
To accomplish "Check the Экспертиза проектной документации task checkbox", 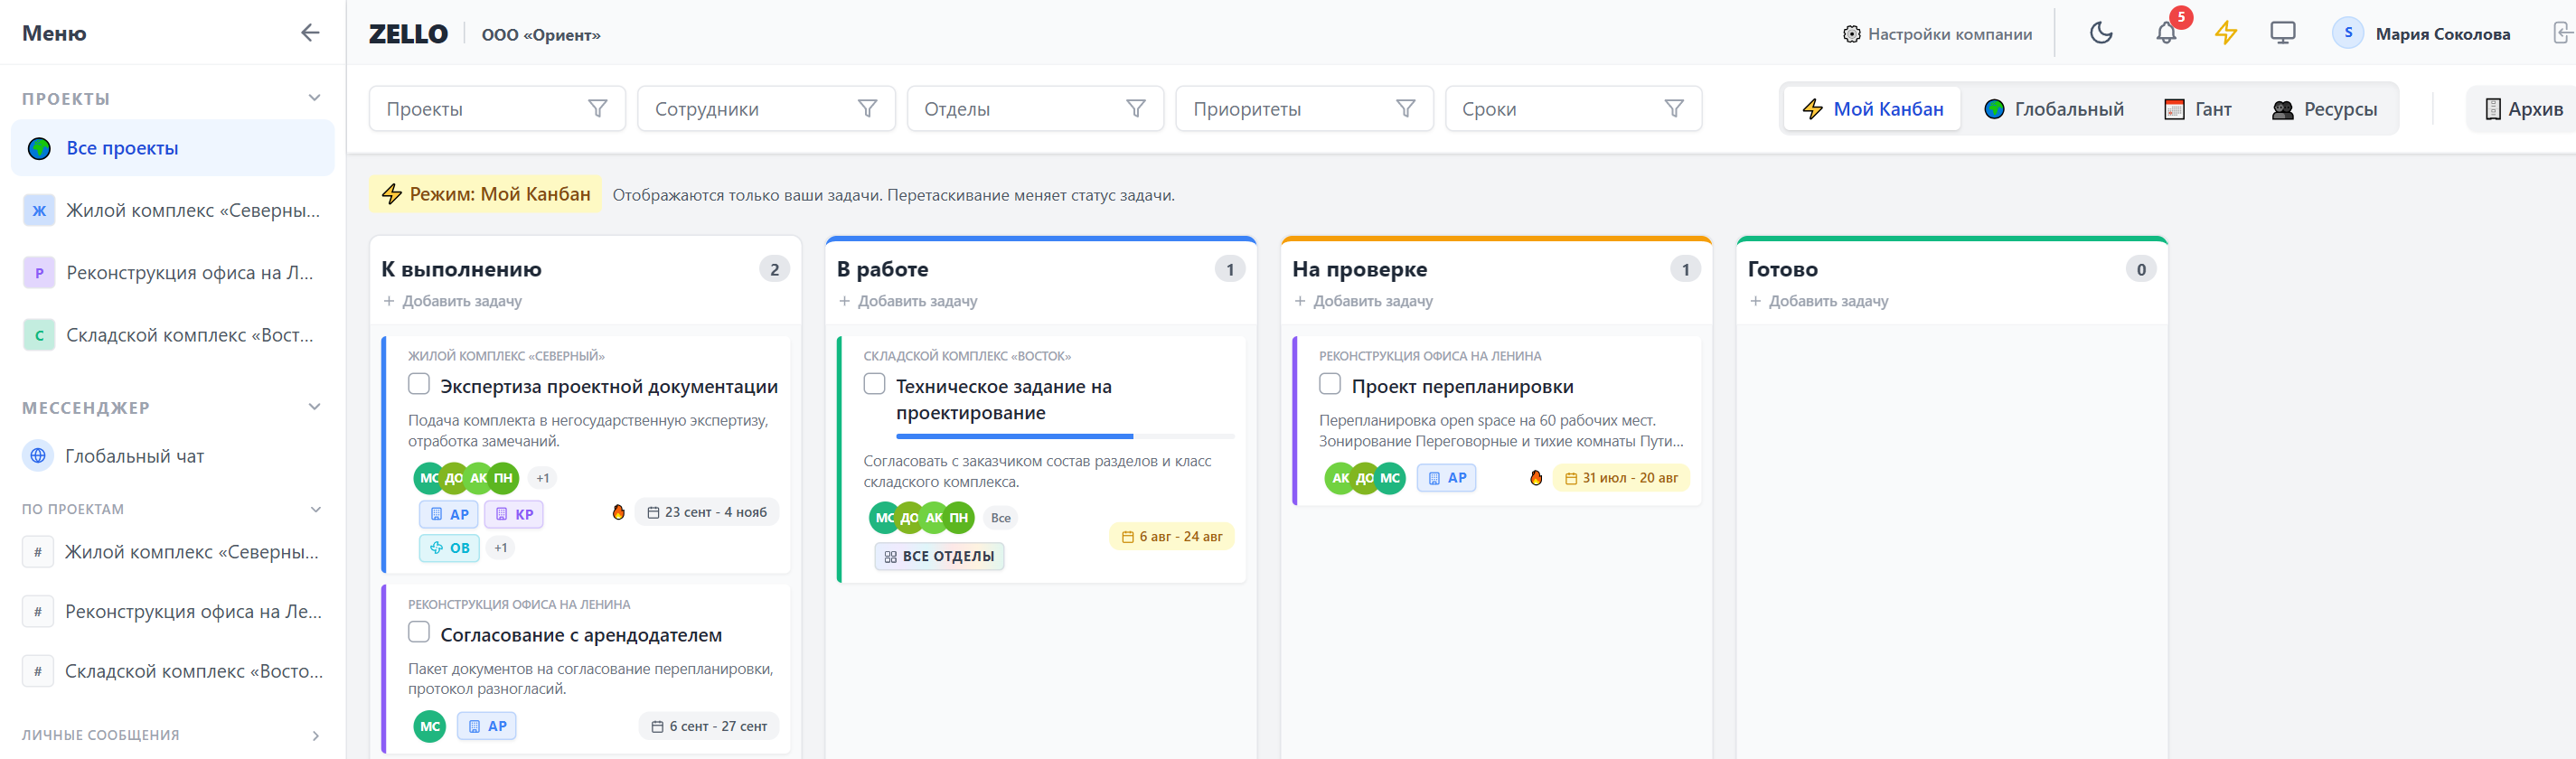I will point(419,384).
